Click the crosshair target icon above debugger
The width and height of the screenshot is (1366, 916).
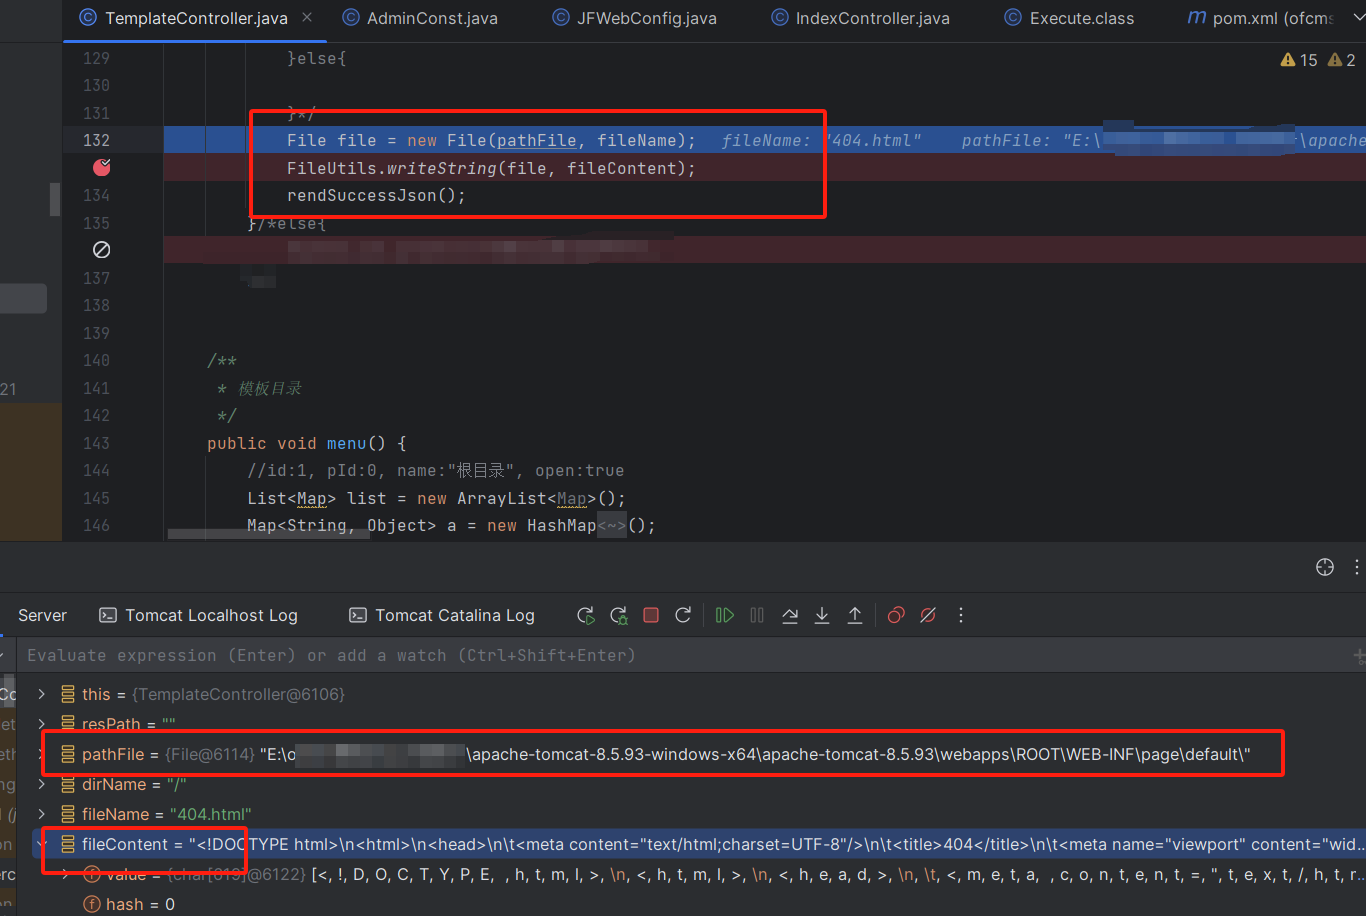[x=1325, y=567]
